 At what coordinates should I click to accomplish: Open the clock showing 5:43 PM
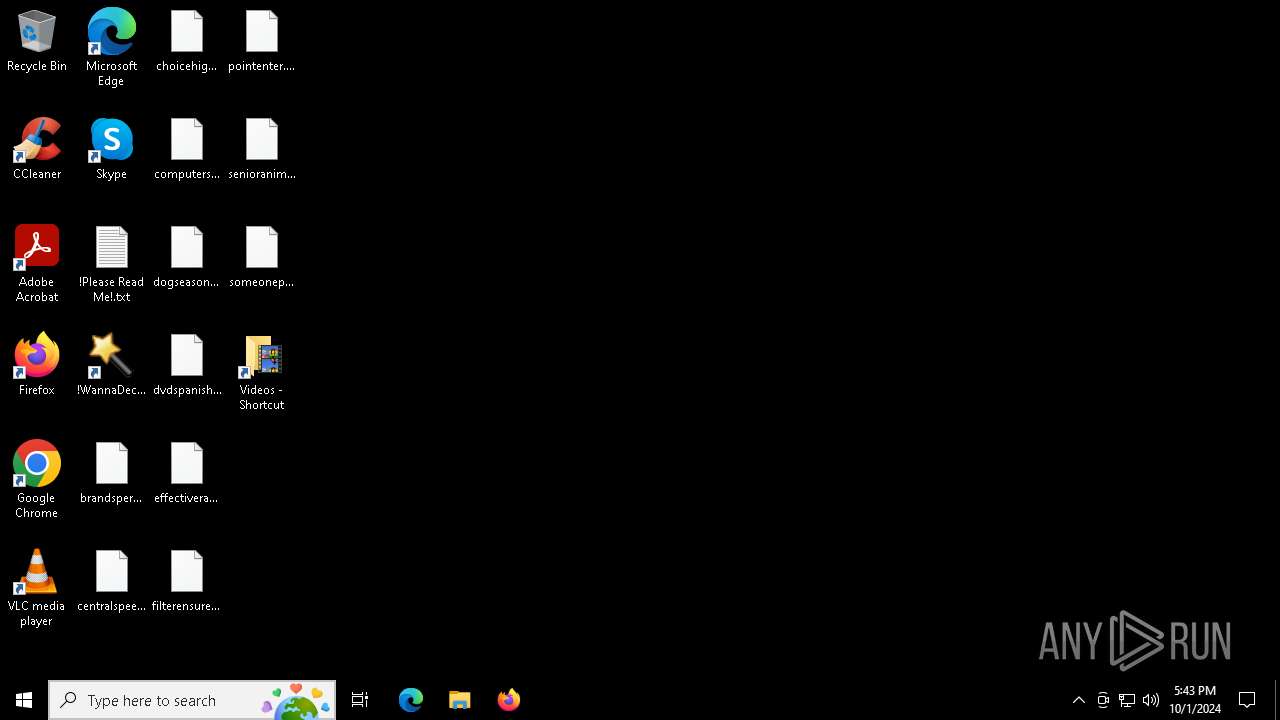pos(1195,700)
